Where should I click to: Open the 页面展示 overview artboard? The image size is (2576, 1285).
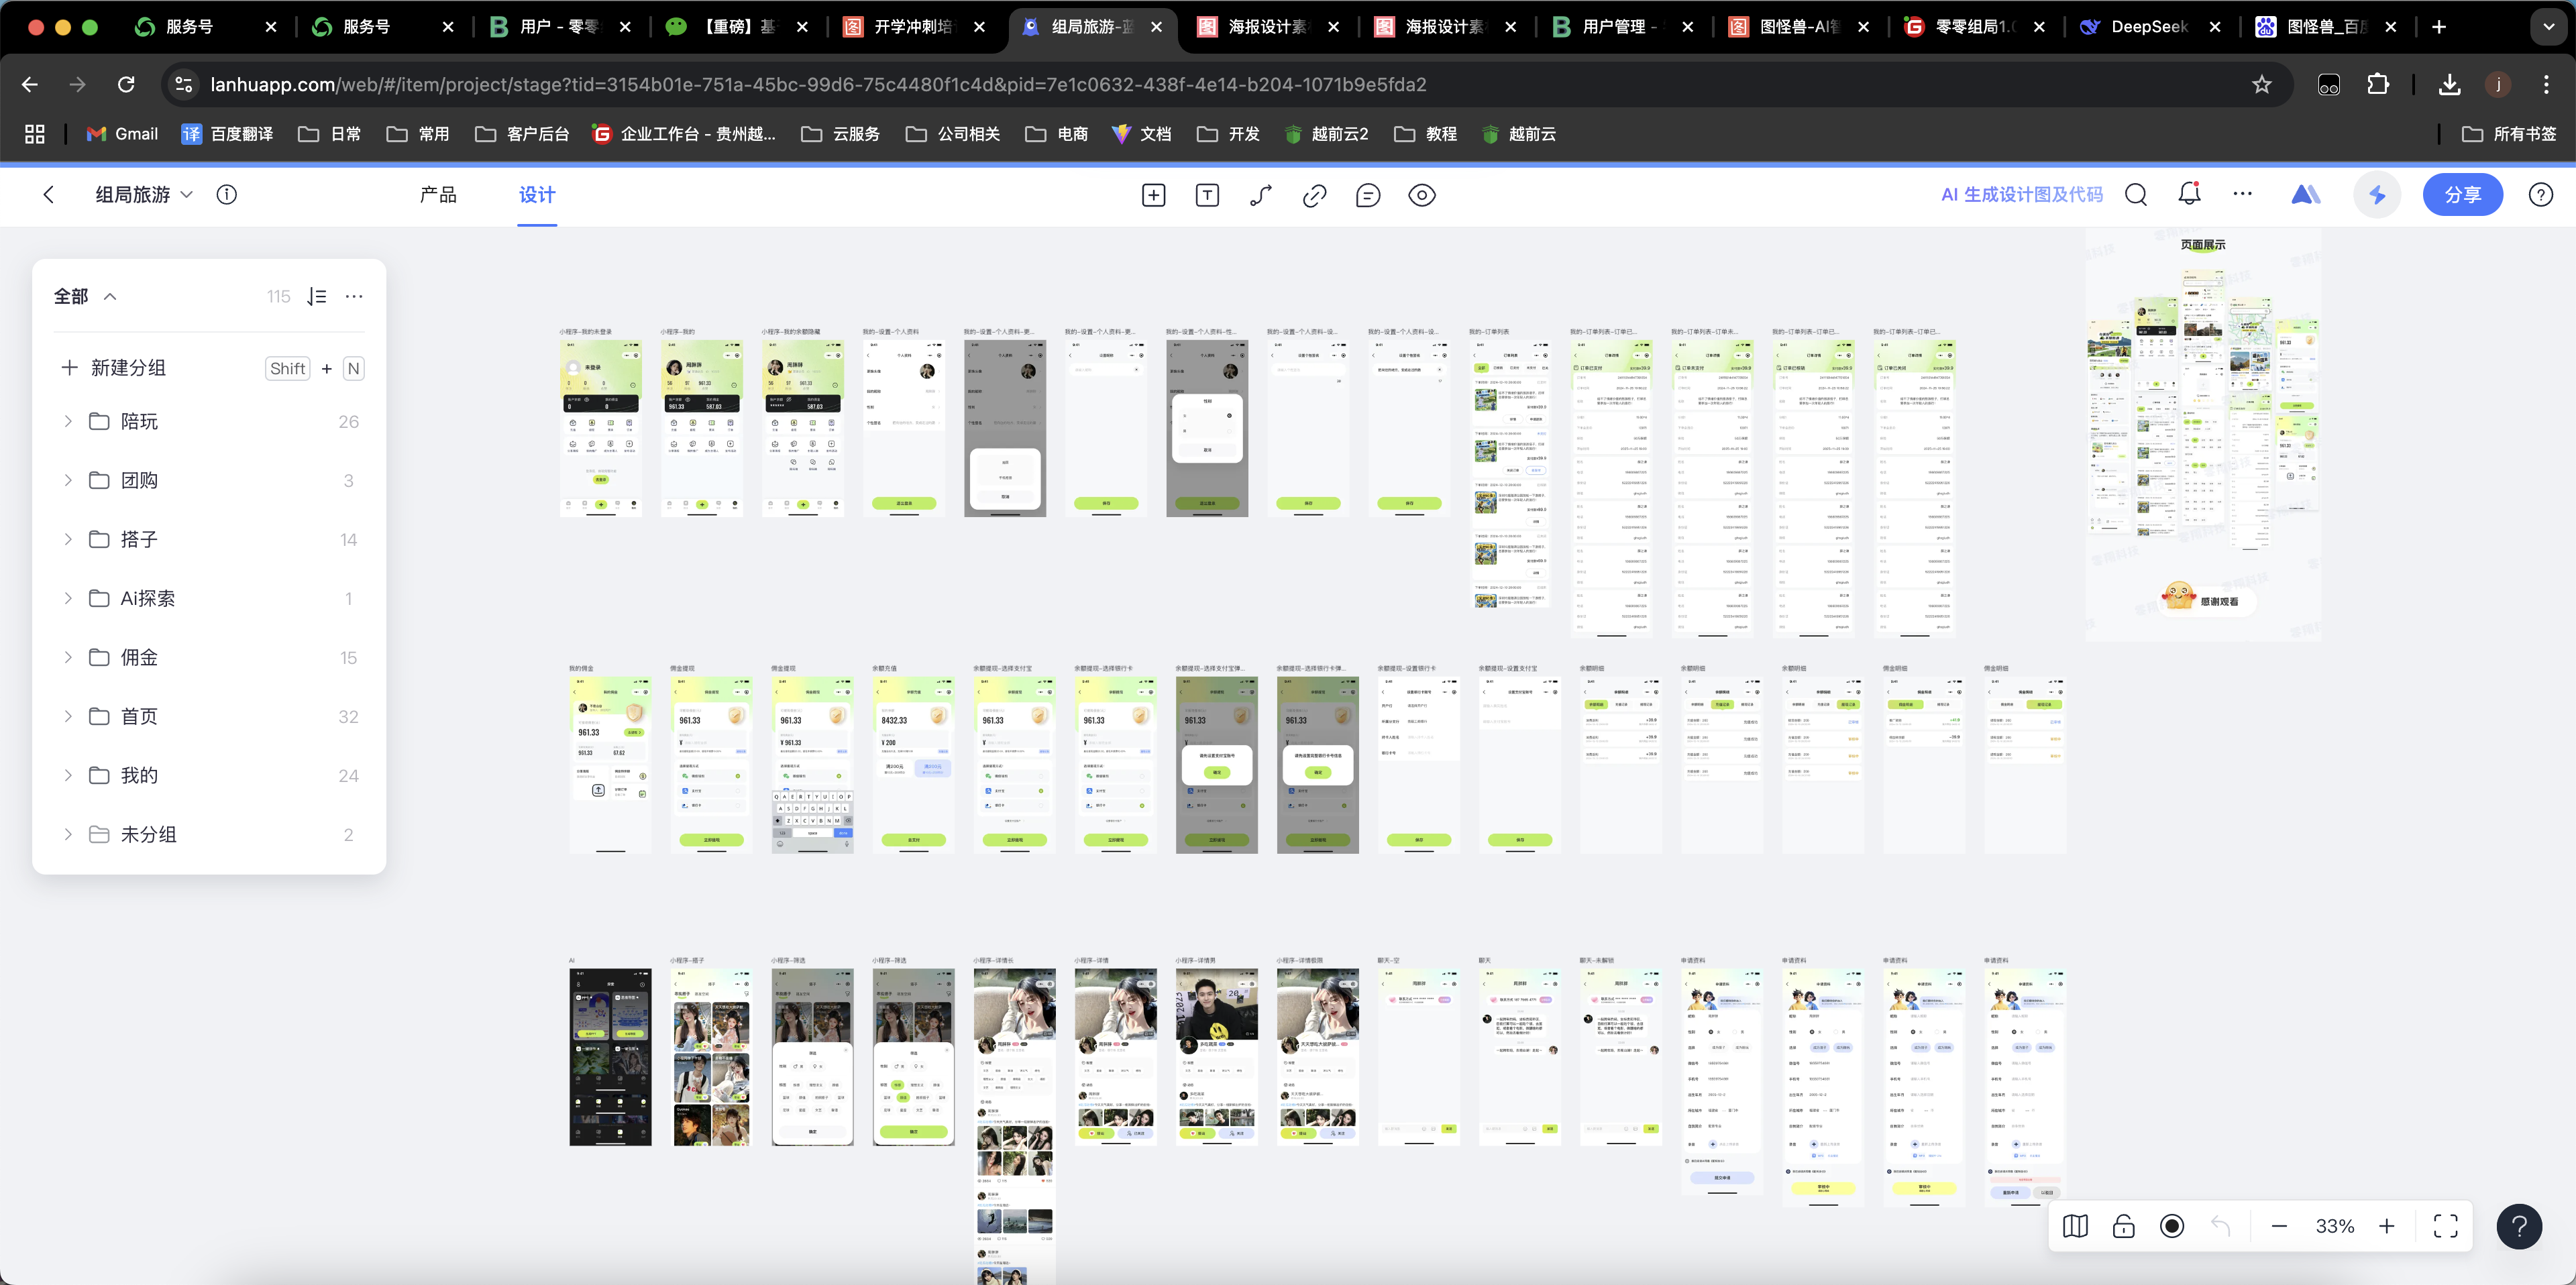coord(2203,434)
